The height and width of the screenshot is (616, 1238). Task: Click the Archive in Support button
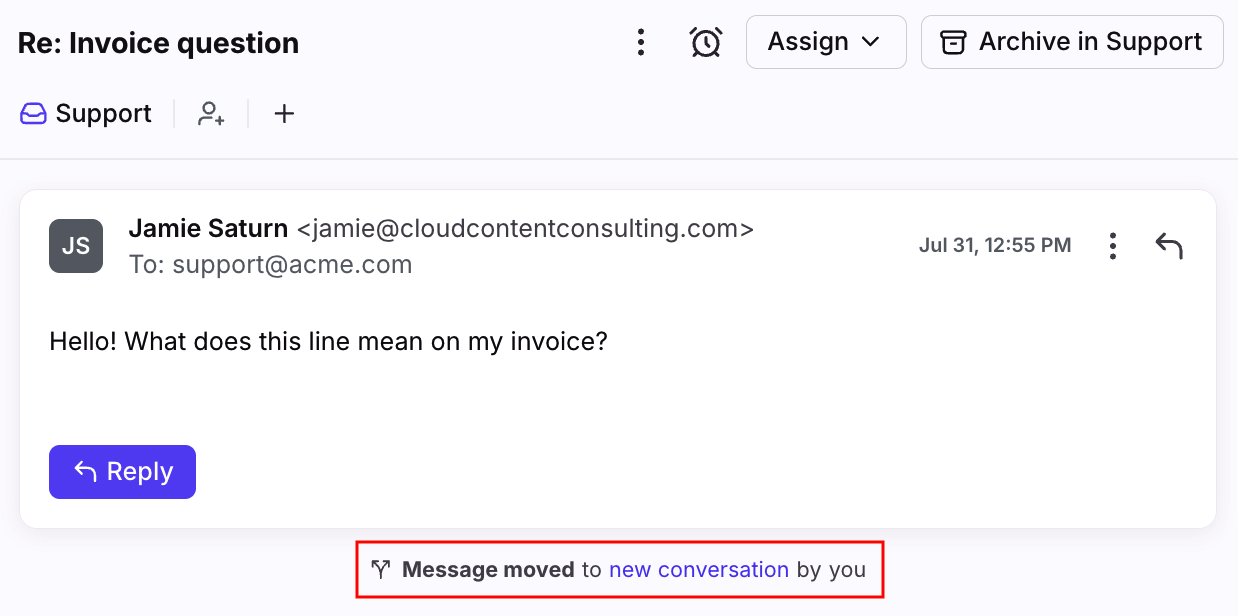(x=1072, y=42)
